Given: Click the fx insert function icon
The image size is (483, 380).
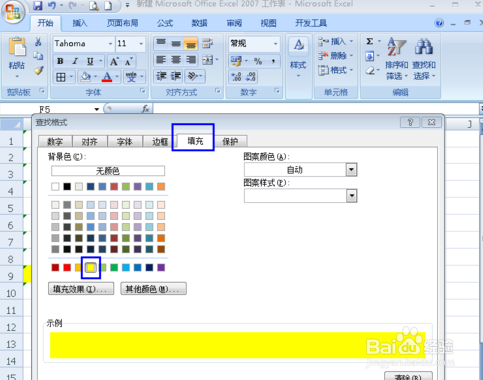Looking at the screenshot, I should (146, 109).
